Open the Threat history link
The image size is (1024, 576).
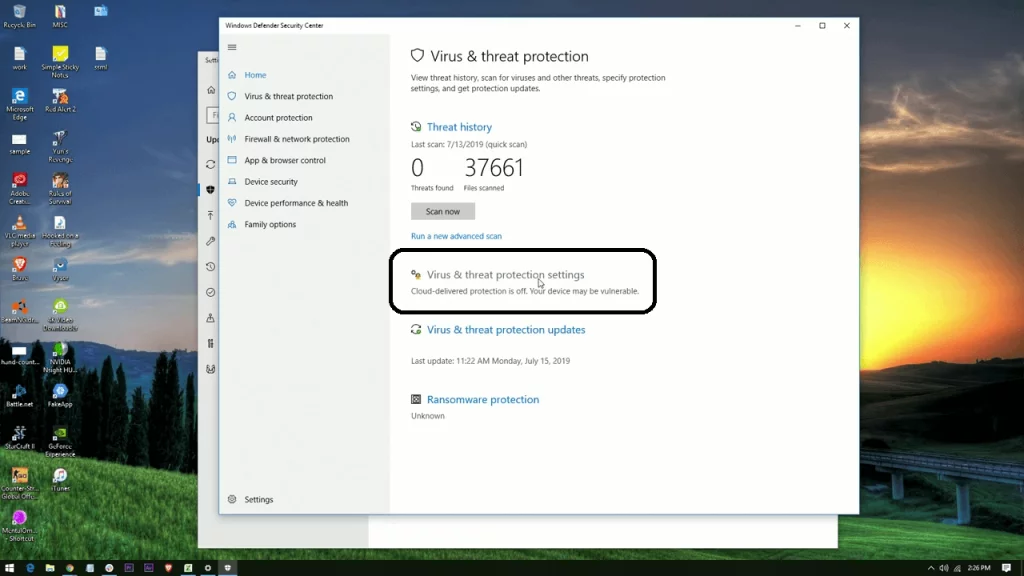pos(459,126)
